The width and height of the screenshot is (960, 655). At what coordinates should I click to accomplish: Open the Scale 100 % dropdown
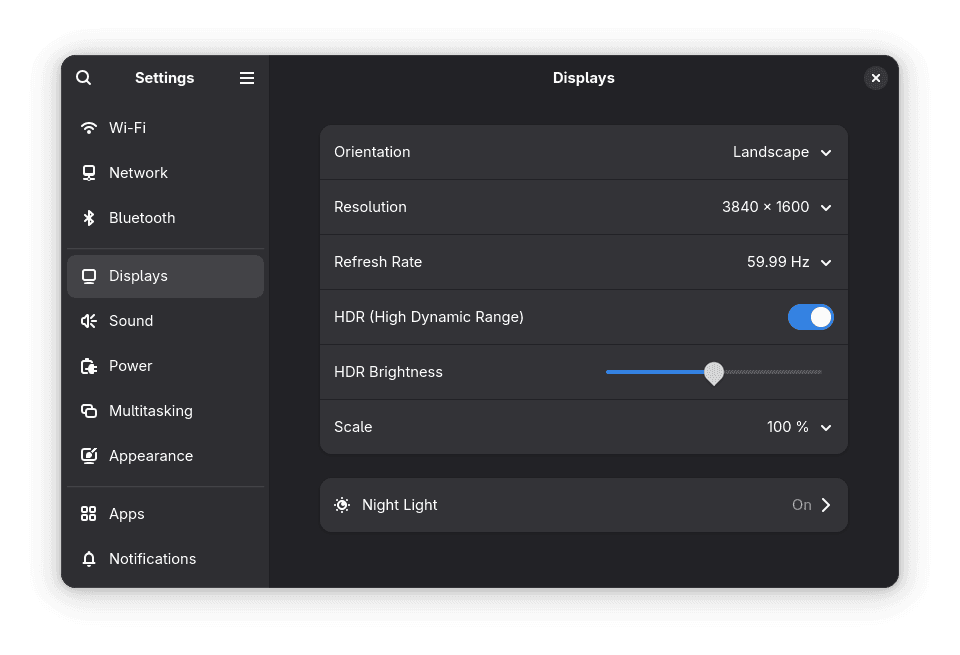pyautogui.click(x=799, y=427)
